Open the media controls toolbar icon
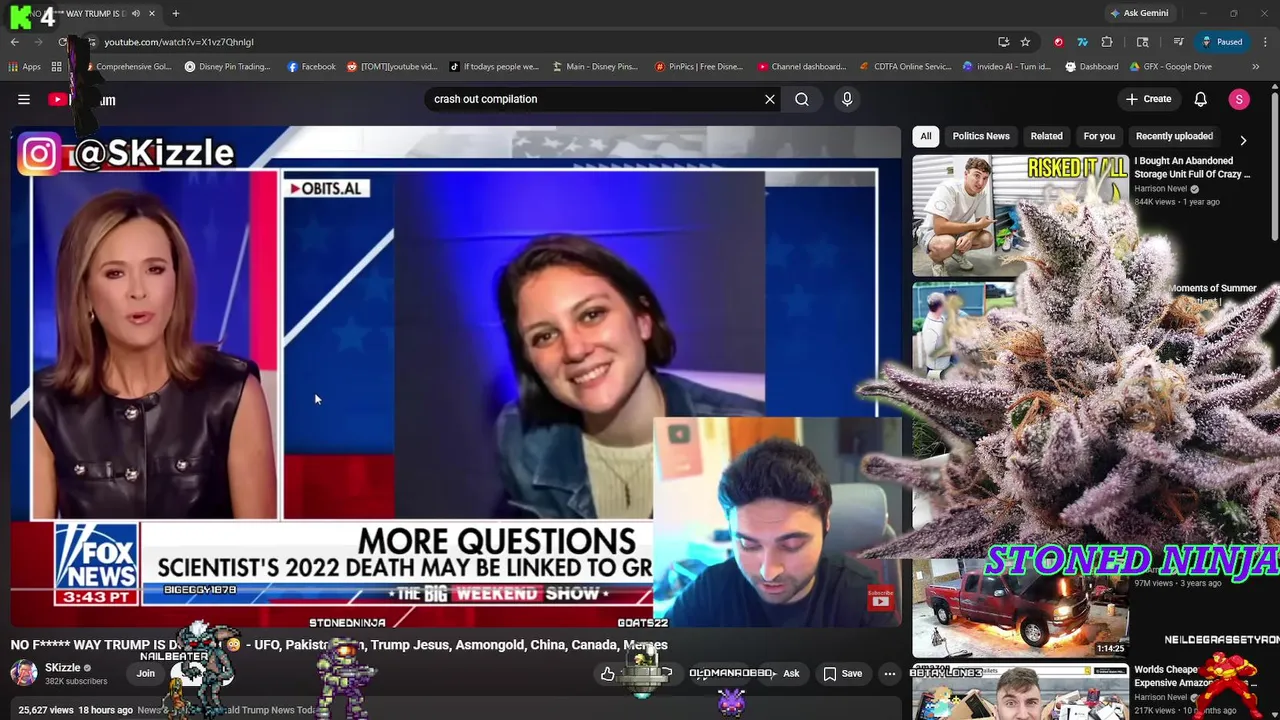The width and height of the screenshot is (1280, 720). 1179,42
